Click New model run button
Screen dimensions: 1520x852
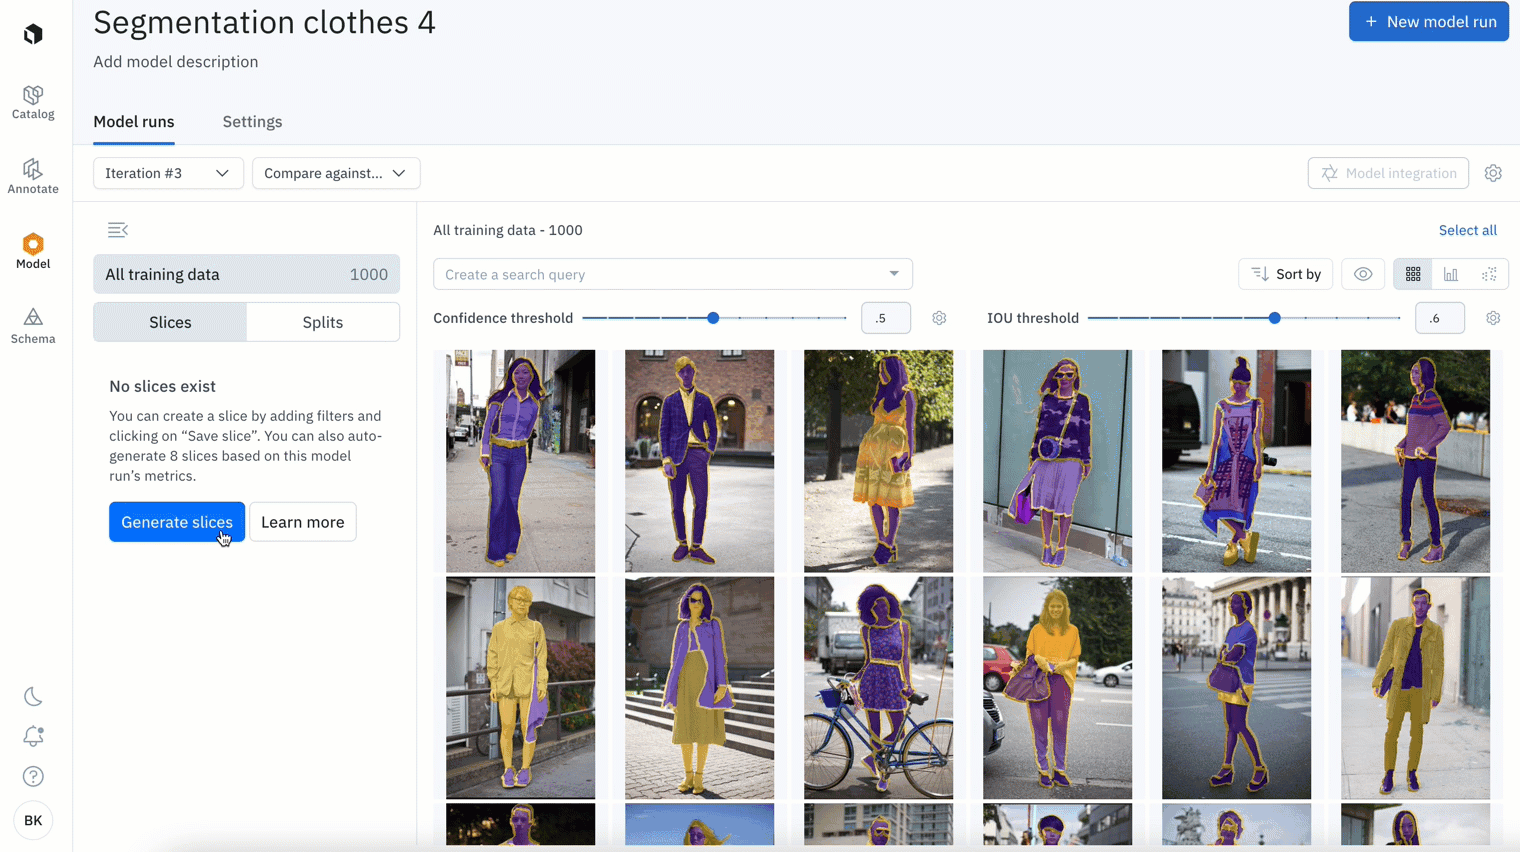coord(1428,21)
